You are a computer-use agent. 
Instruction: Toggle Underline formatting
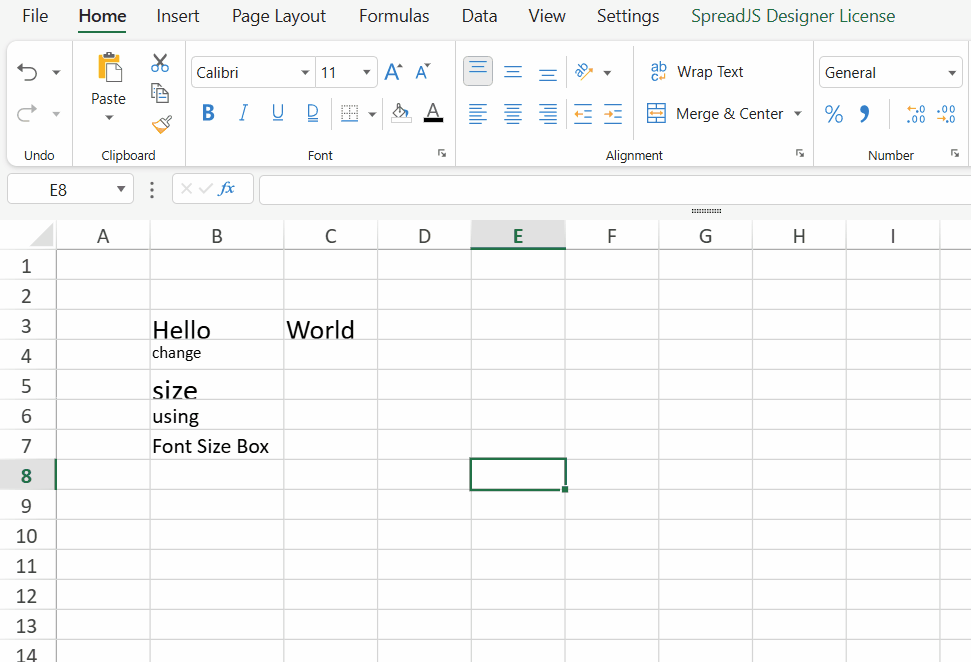click(x=277, y=113)
